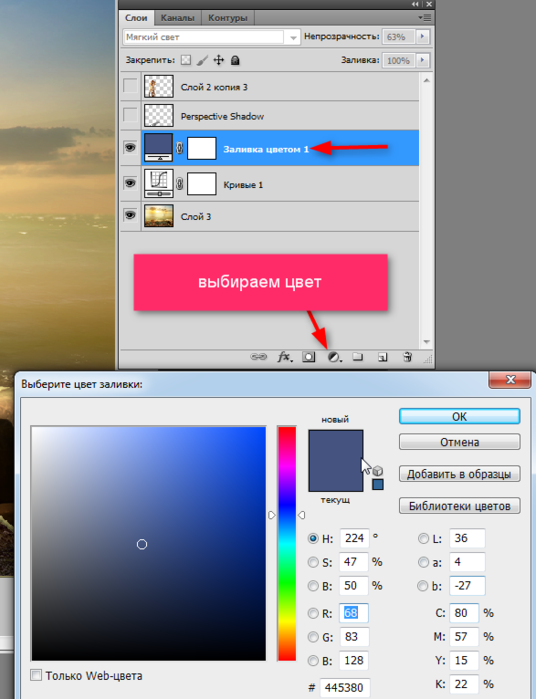Click the Добавить в образцы button
This screenshot has width=536, height=699.
pyautogui.click(x=459, y=474)
